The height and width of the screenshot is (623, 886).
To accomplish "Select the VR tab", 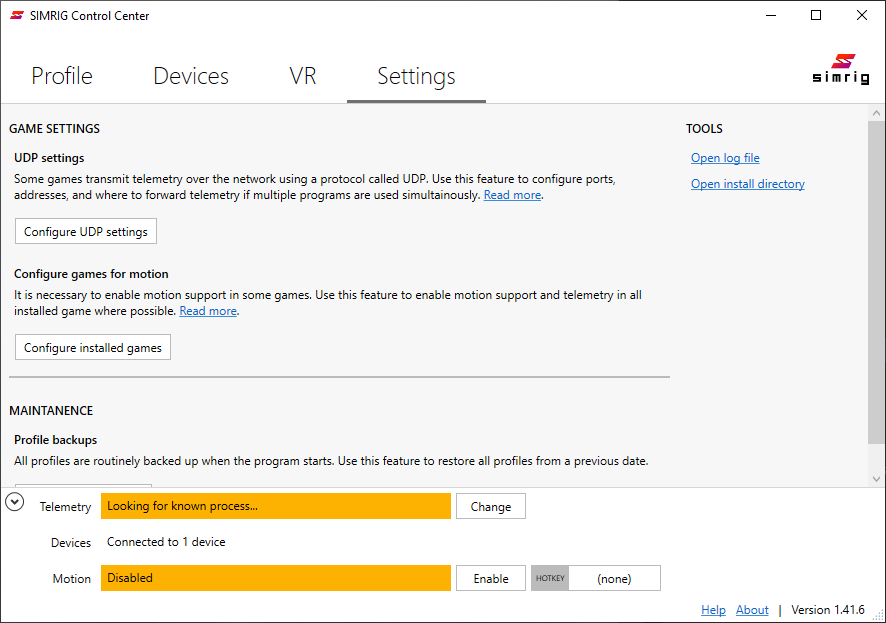I will point(303,76).
